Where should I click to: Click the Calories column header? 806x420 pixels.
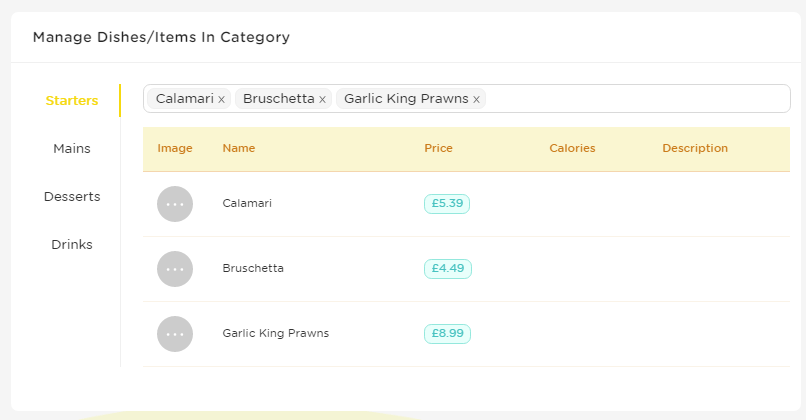[x=572, y=148]
